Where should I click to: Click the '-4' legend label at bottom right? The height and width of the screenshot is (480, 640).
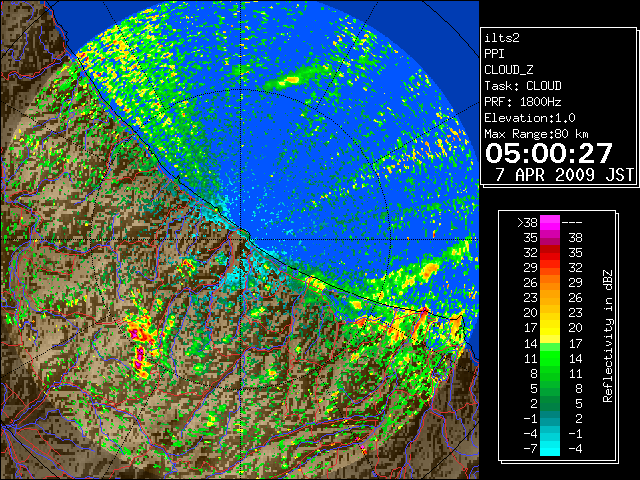pos(575,448)
